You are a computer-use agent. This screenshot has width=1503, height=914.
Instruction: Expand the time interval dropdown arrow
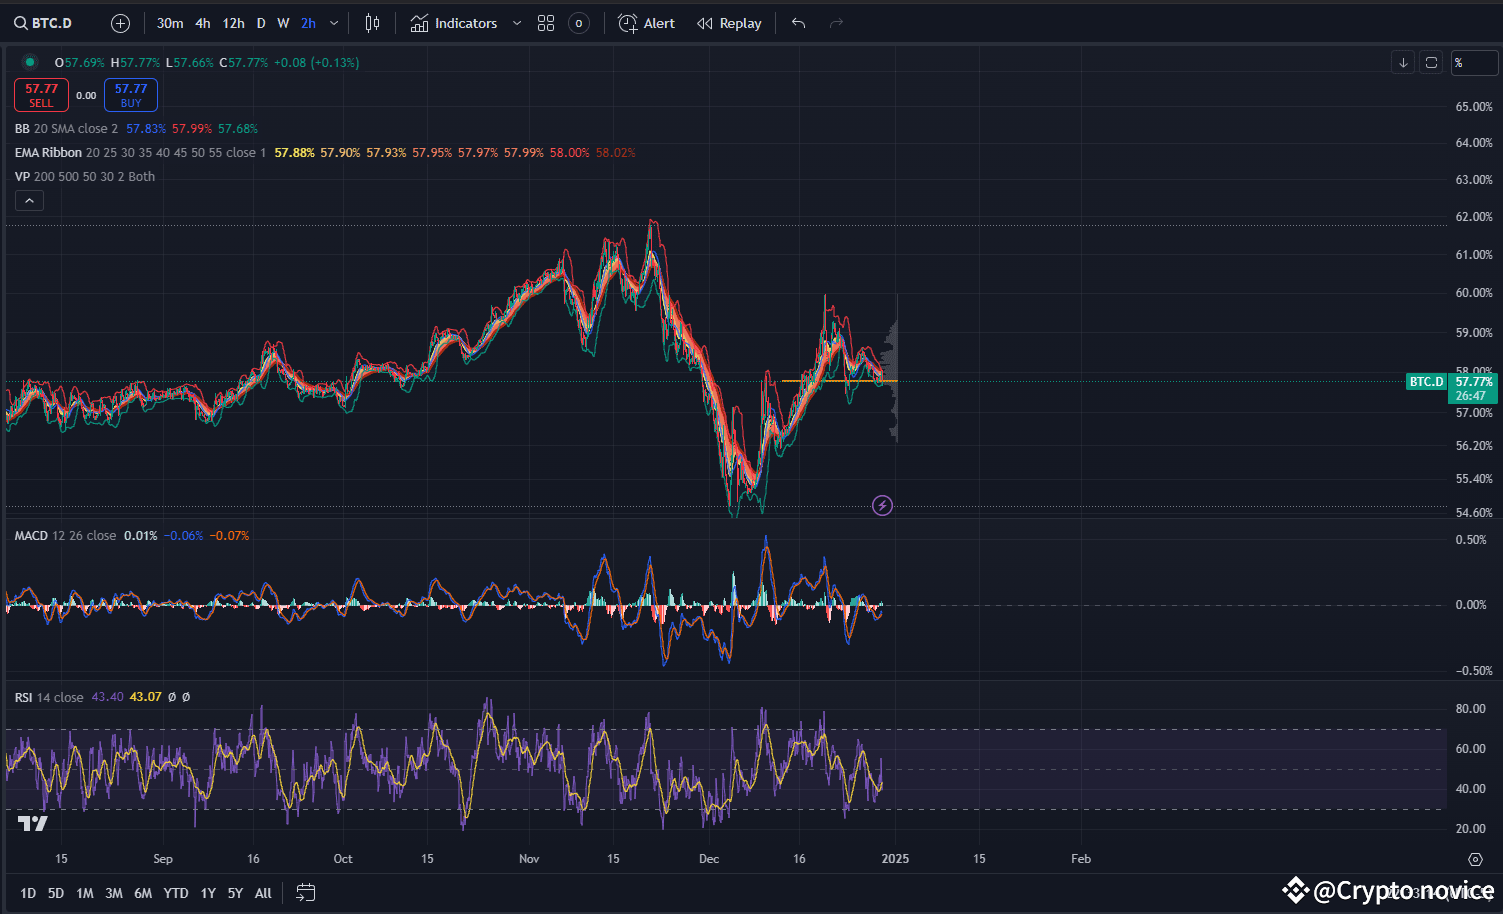[x=334, y=23]
